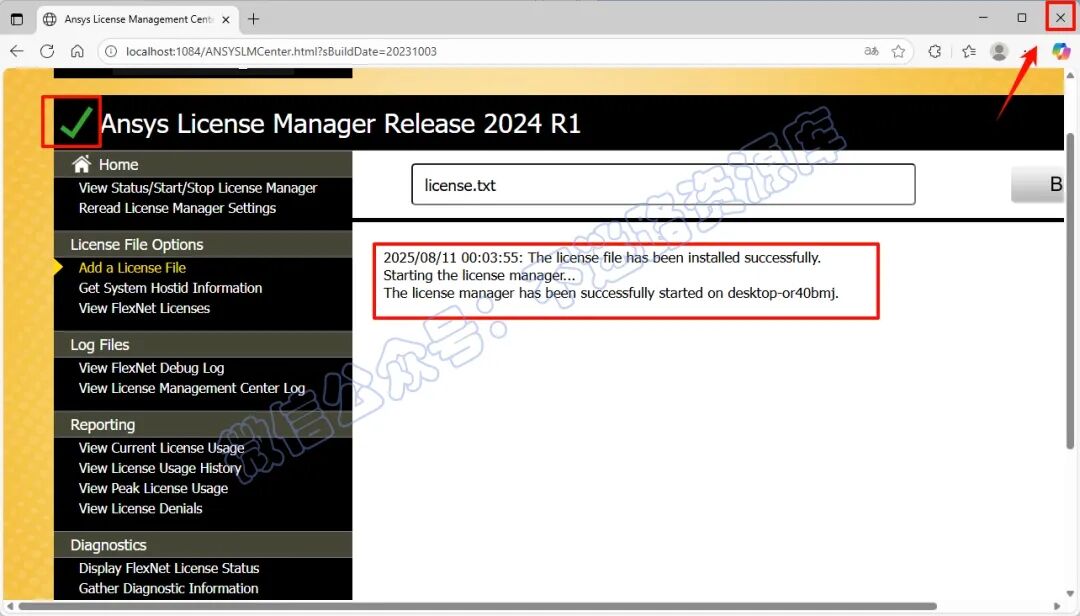Open Display FlexNet License Status
1080x616 pixels.
point(169,568)
